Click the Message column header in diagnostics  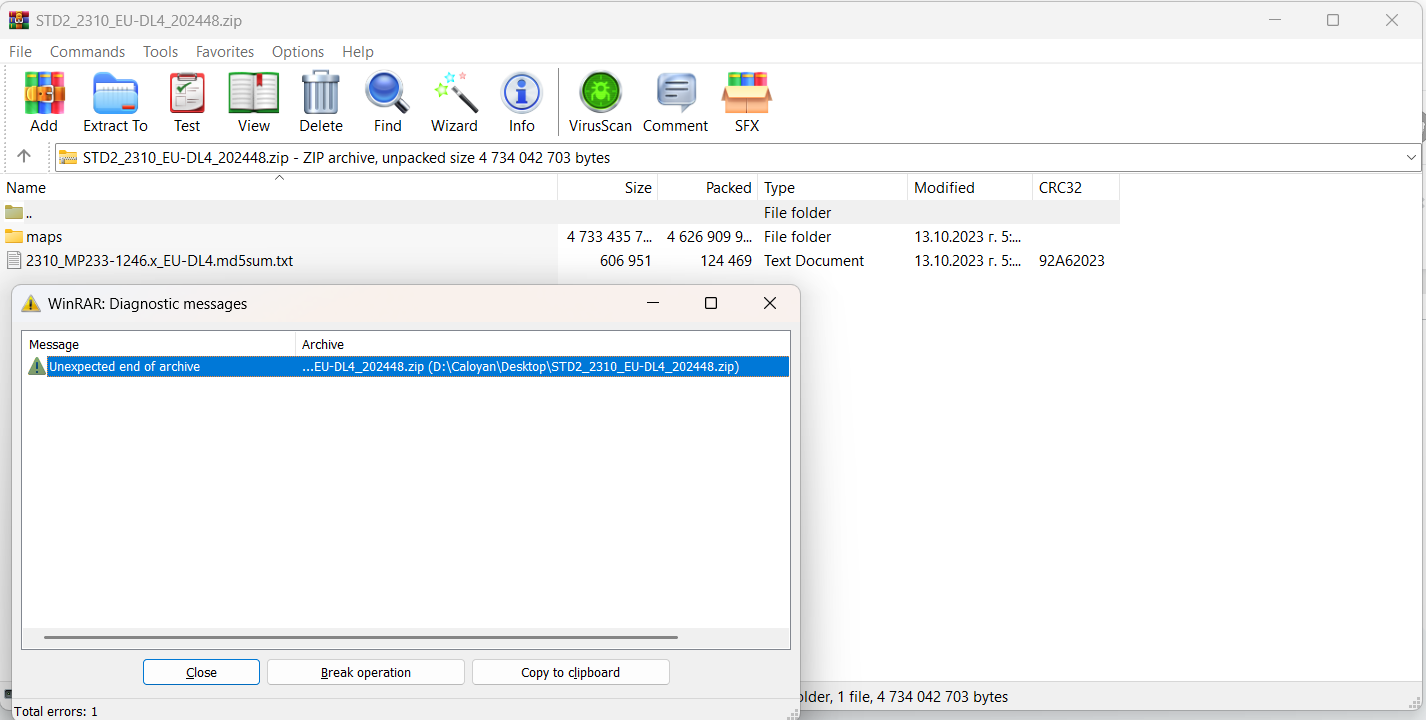(159, 344)
